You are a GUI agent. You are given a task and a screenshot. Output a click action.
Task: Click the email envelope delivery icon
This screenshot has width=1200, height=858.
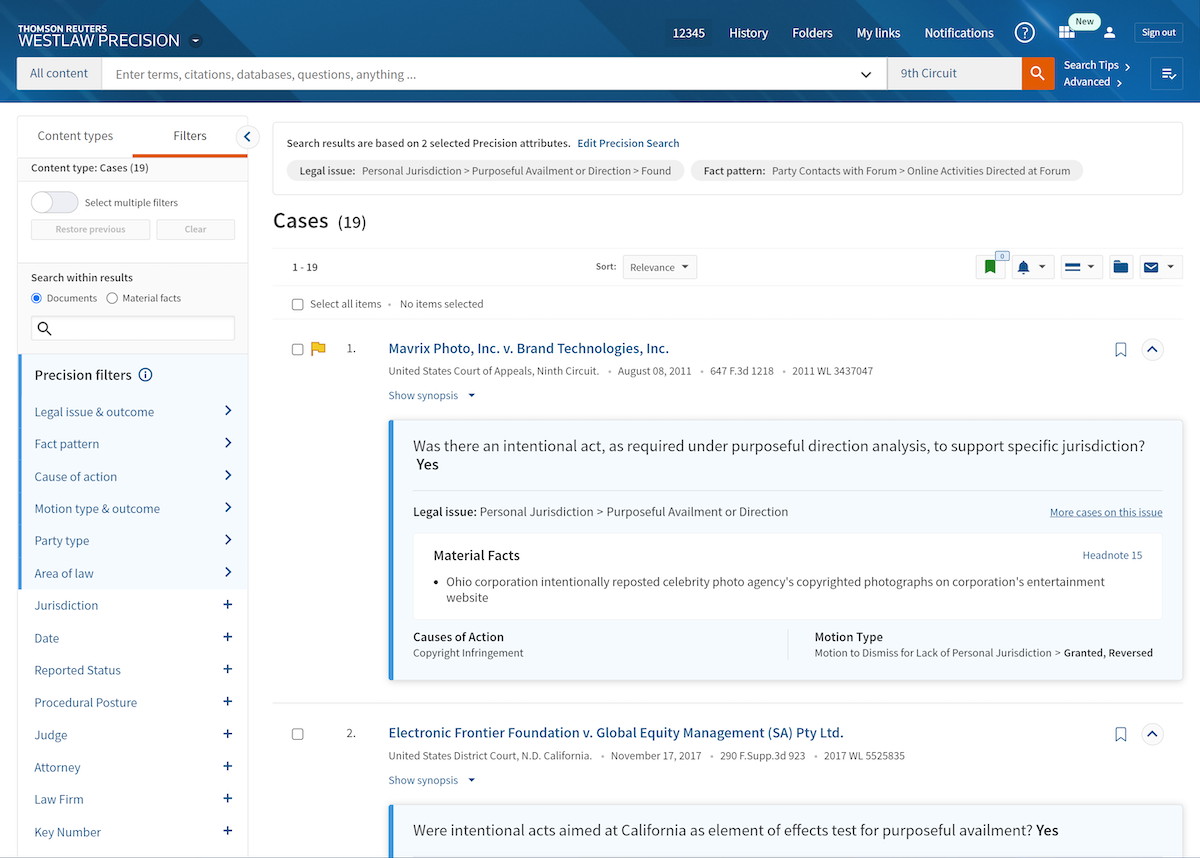pos(1161,267)
